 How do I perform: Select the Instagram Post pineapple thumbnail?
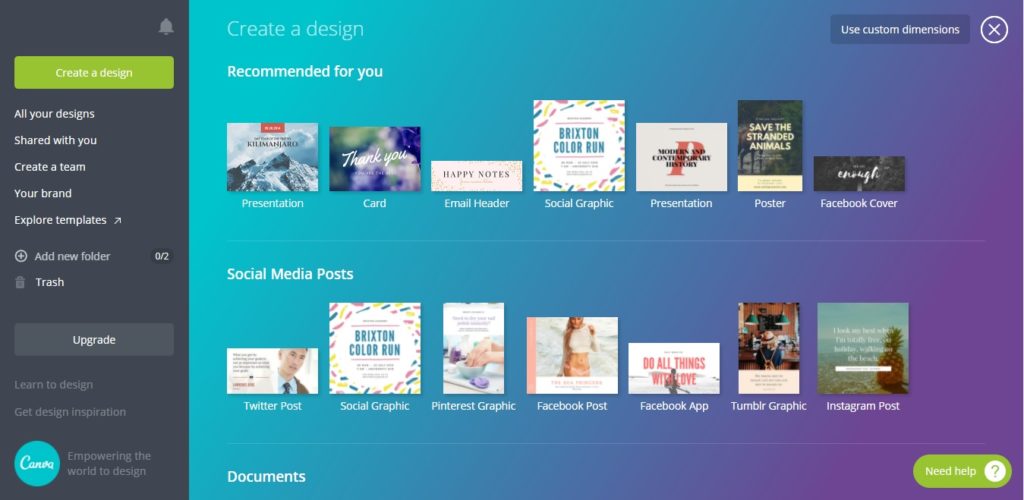(x=862, y=348)
